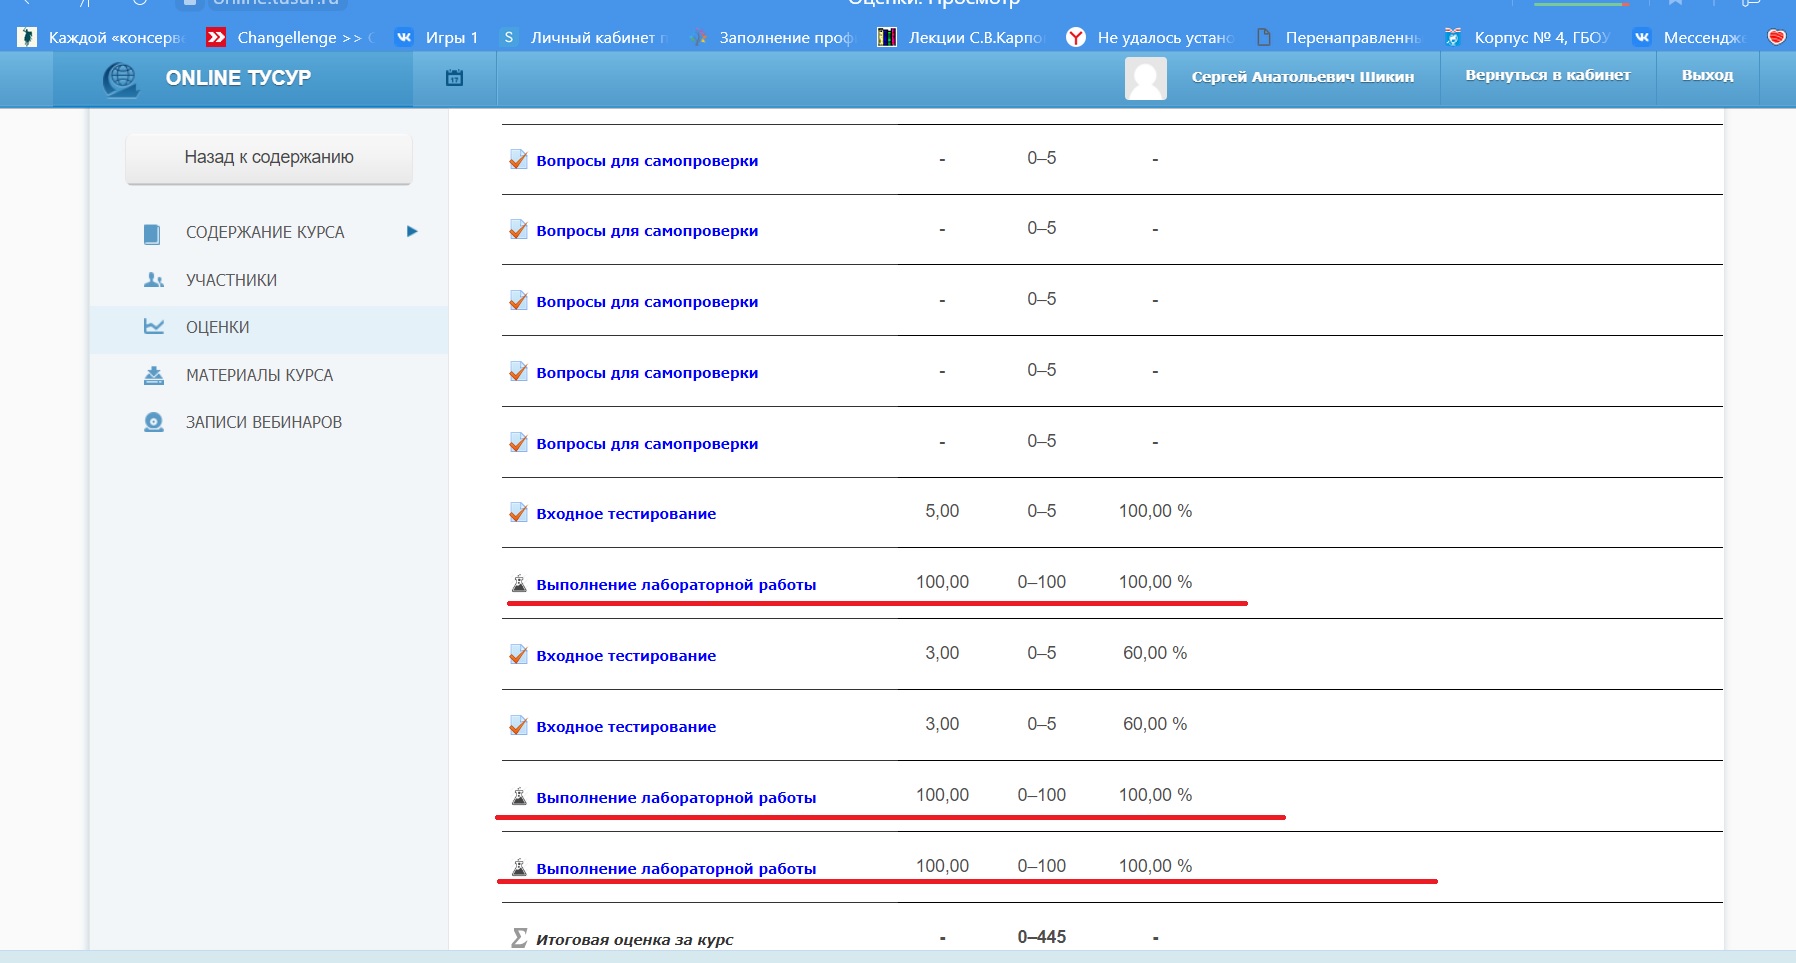Click the ЗАПИСИ ВЕБИНАРОВ webcam icon
Image resolution: width=1796 pixels, height=963 pixels.
pyautogui.click(x=154, y=422)
